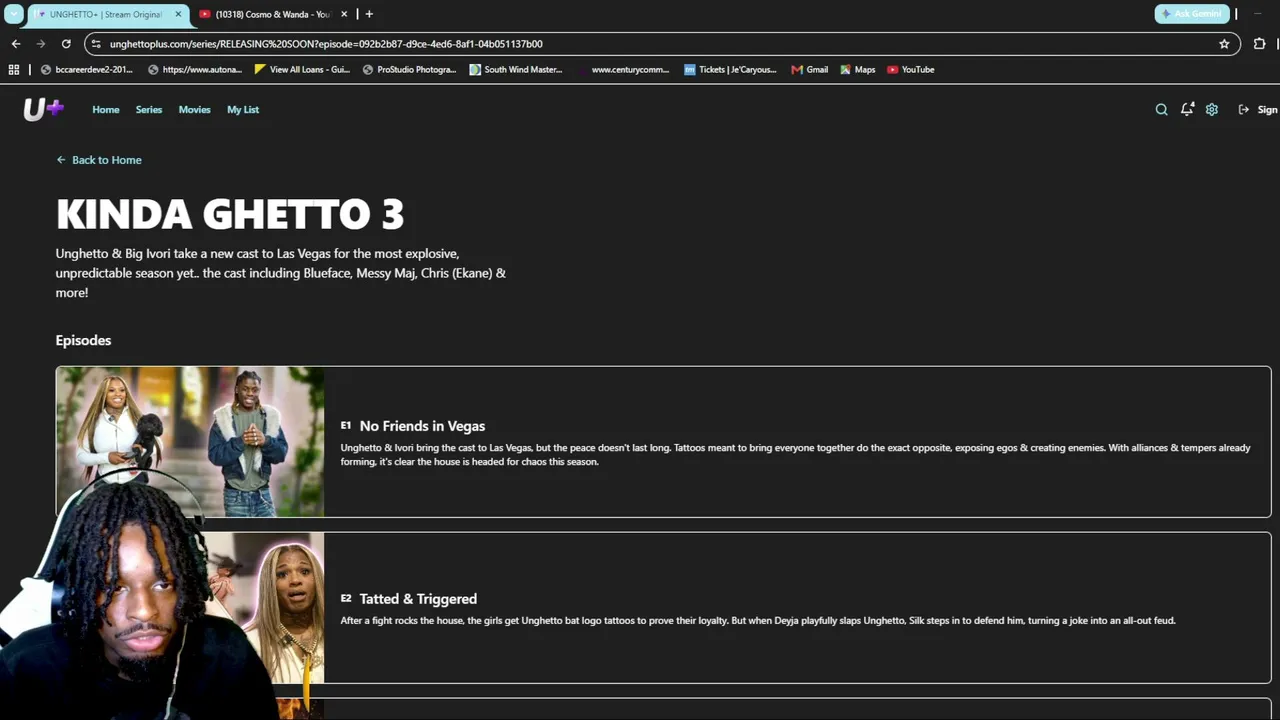Focus the address bar URL
The width and height of the screenshot is (1280, 720).
(x=326, y=44)
